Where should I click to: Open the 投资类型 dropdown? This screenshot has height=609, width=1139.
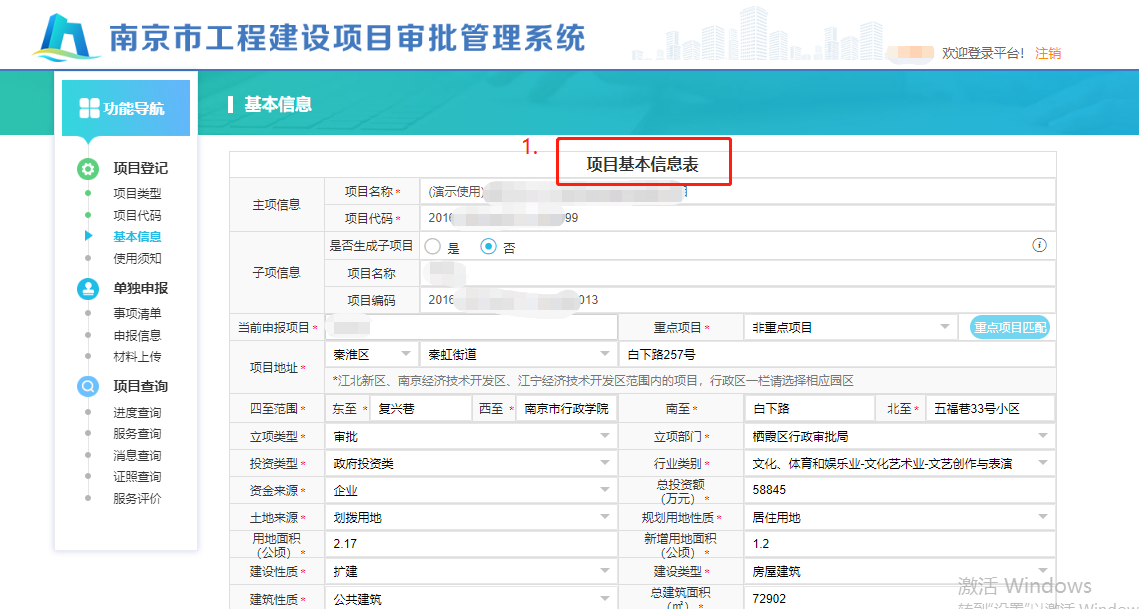pyautogui.click(x=472, y=464)
